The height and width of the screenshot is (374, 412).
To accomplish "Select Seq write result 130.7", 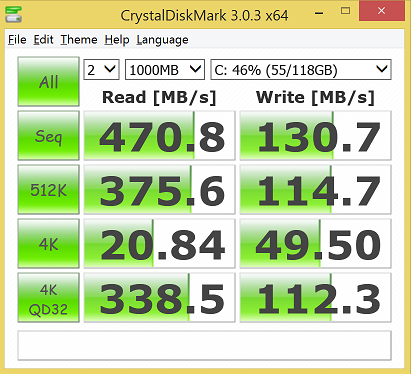I will tap(315, 136).
